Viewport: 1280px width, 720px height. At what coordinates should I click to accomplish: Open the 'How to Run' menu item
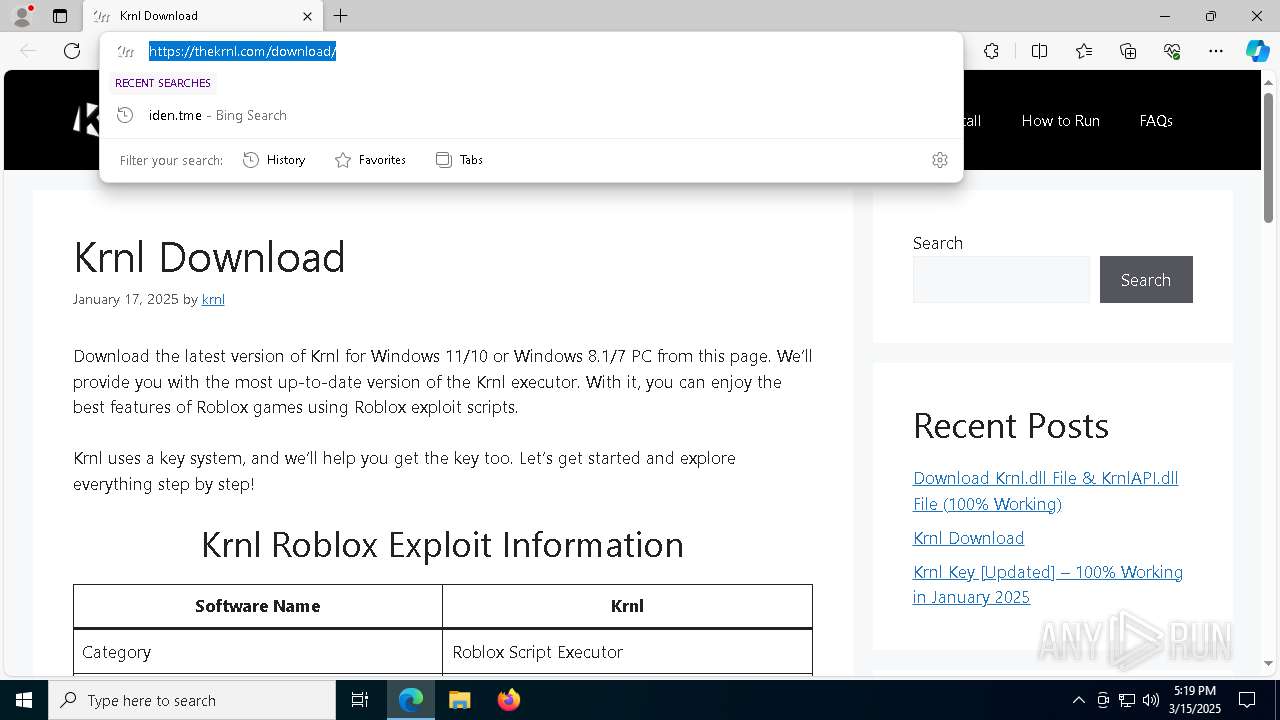[x=1060, y=120]
